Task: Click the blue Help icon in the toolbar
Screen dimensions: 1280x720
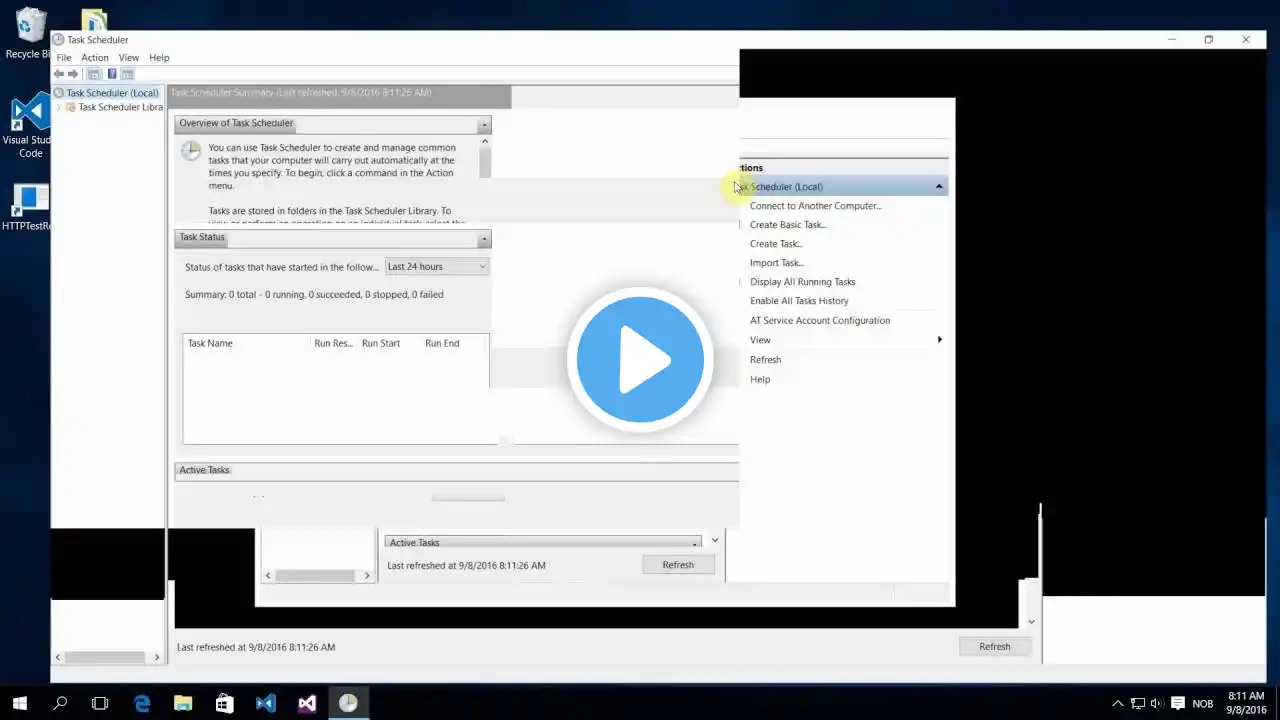Action: (x=112, y=74)
